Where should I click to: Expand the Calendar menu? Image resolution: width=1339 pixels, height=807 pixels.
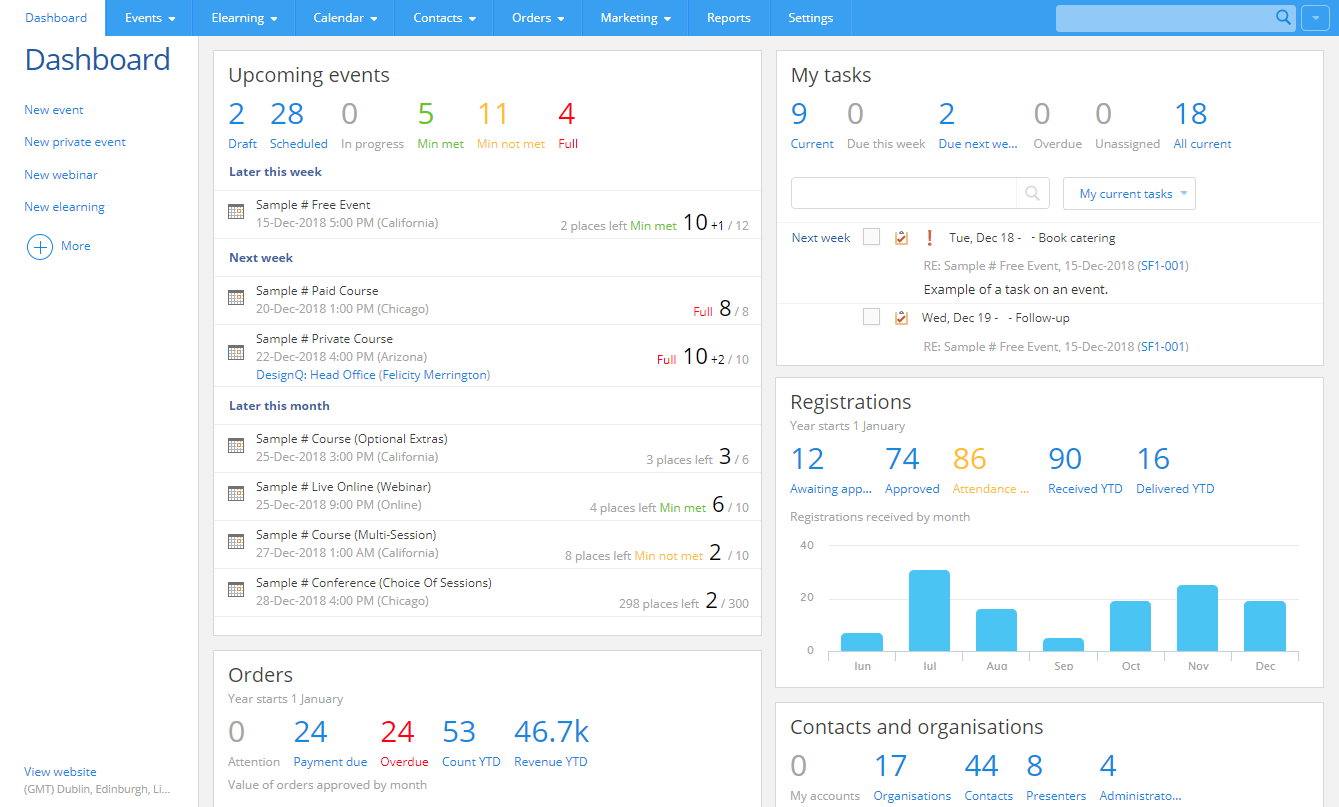pyautogui.click(x=345, y=18)
